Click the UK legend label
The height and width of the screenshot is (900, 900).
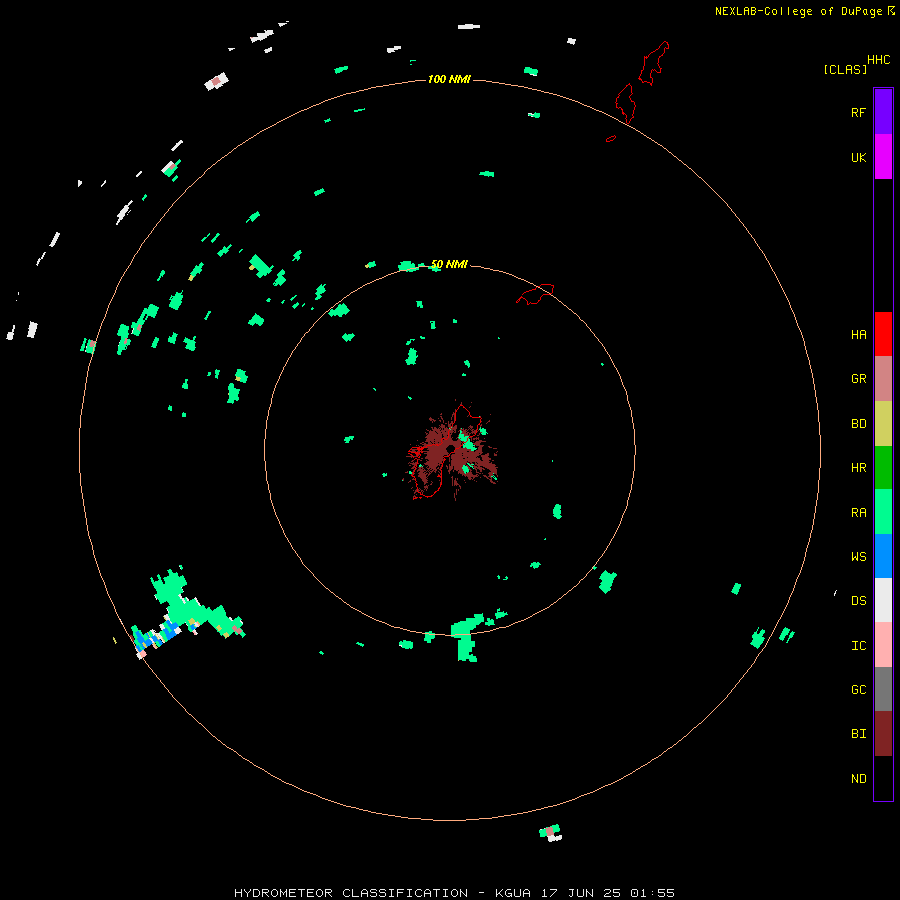pos(858,157)
